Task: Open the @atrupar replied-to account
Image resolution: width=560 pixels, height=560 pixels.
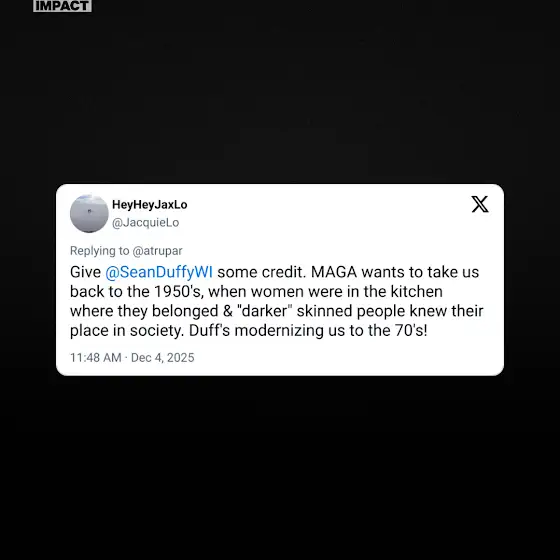Action: click(157, 251)
